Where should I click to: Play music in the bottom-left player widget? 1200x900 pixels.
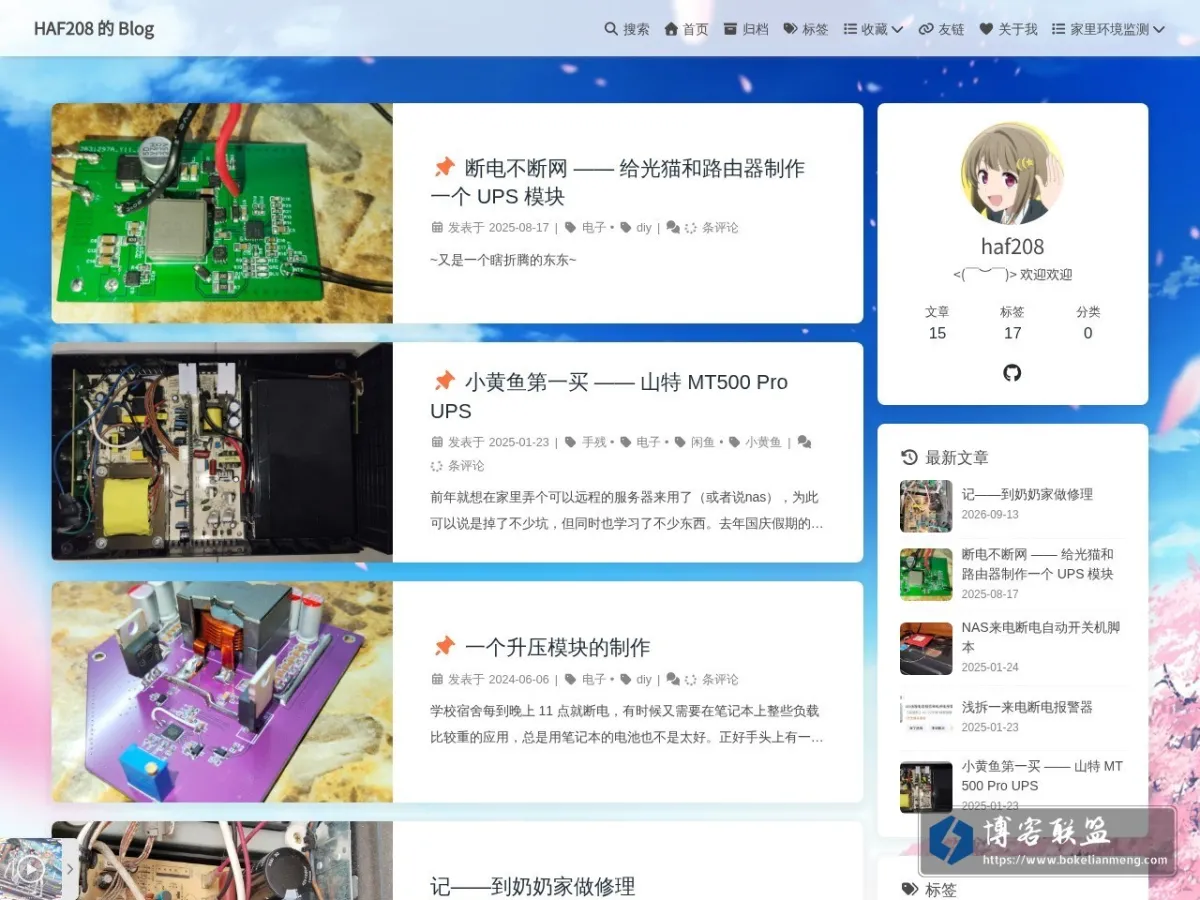[30, 869]
